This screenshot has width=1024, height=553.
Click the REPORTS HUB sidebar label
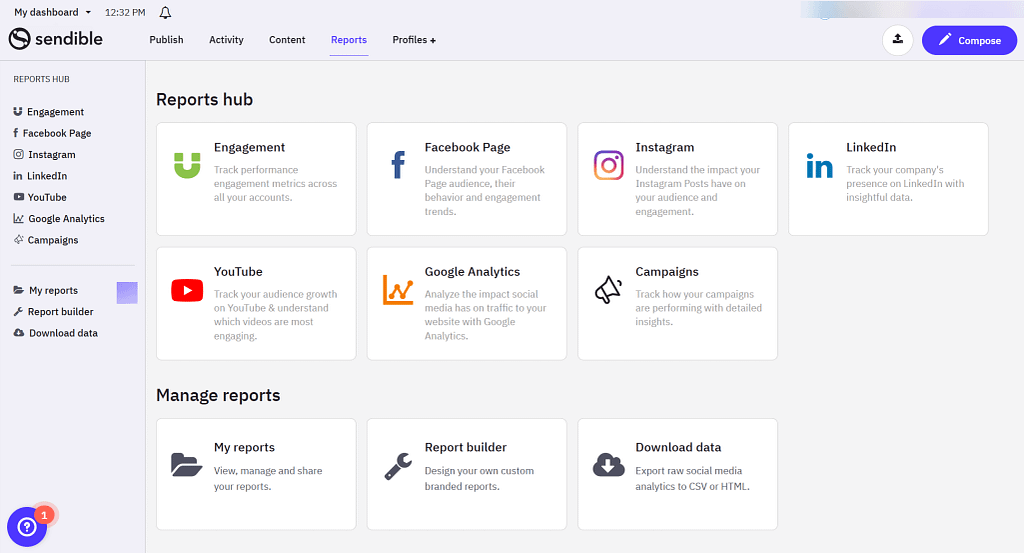click(x=41, y=79)
